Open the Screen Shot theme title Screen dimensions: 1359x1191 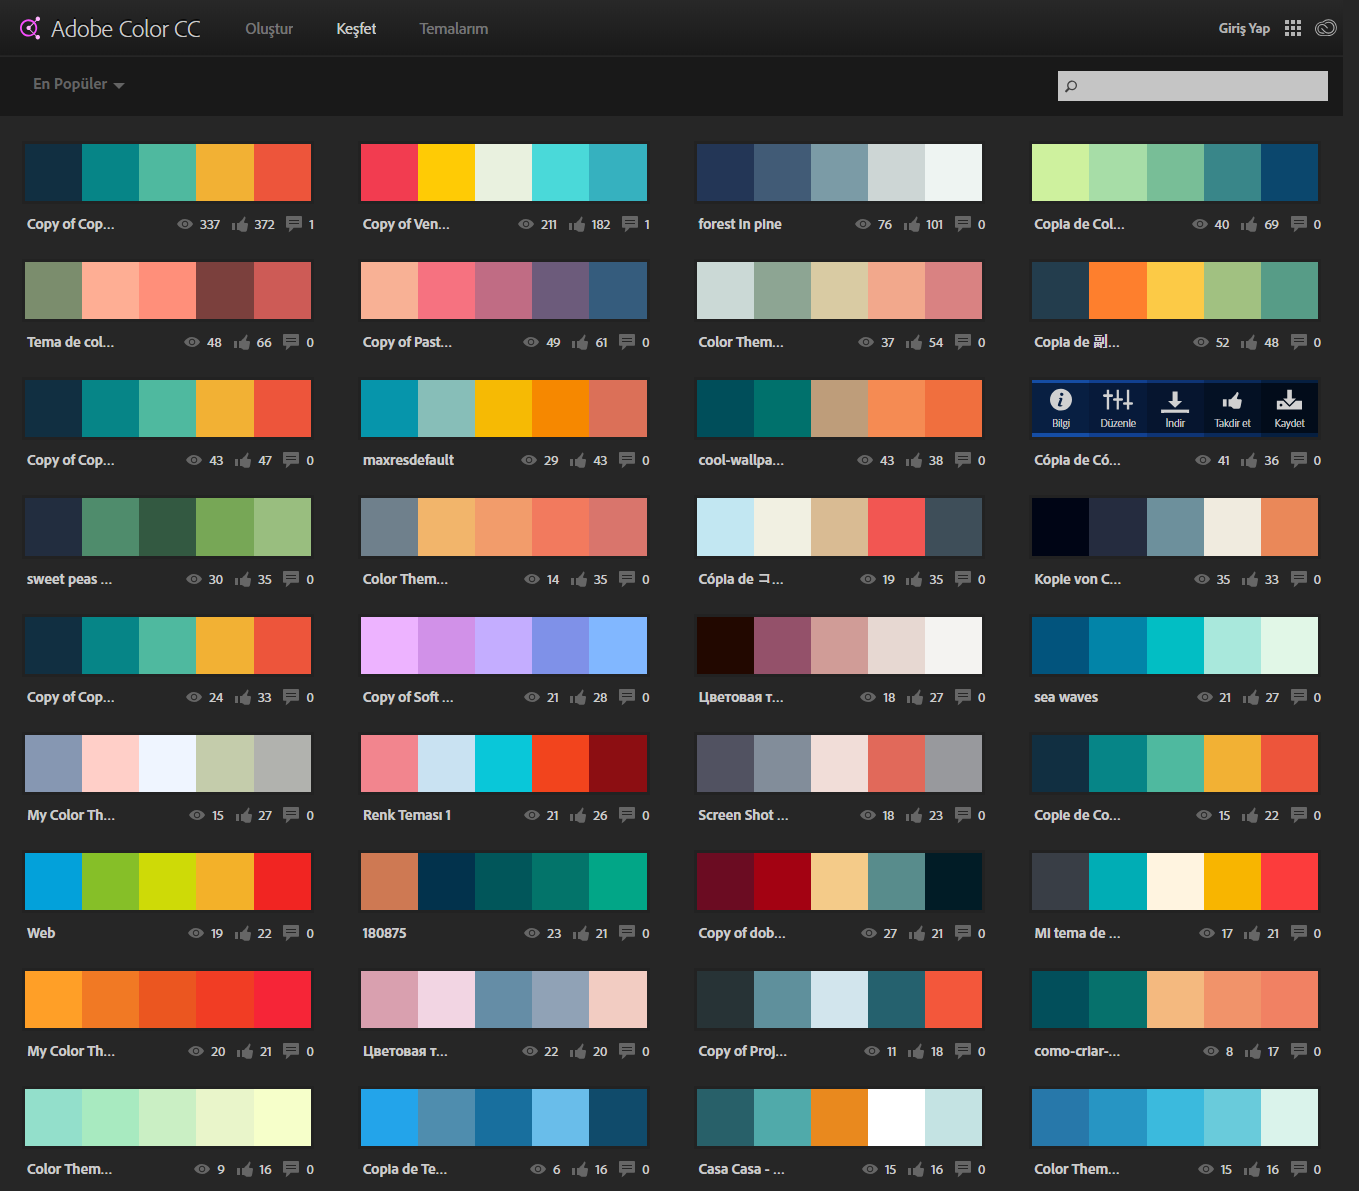click(x=743, y=815)
